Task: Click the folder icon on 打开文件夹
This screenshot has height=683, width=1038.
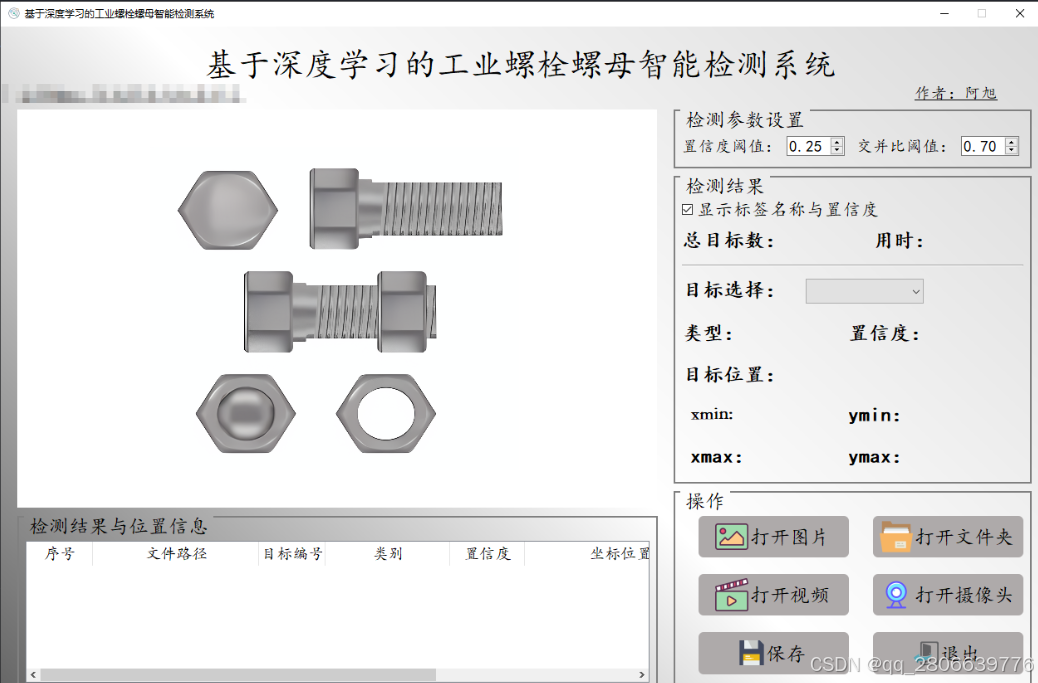Action: click(896, 536)
